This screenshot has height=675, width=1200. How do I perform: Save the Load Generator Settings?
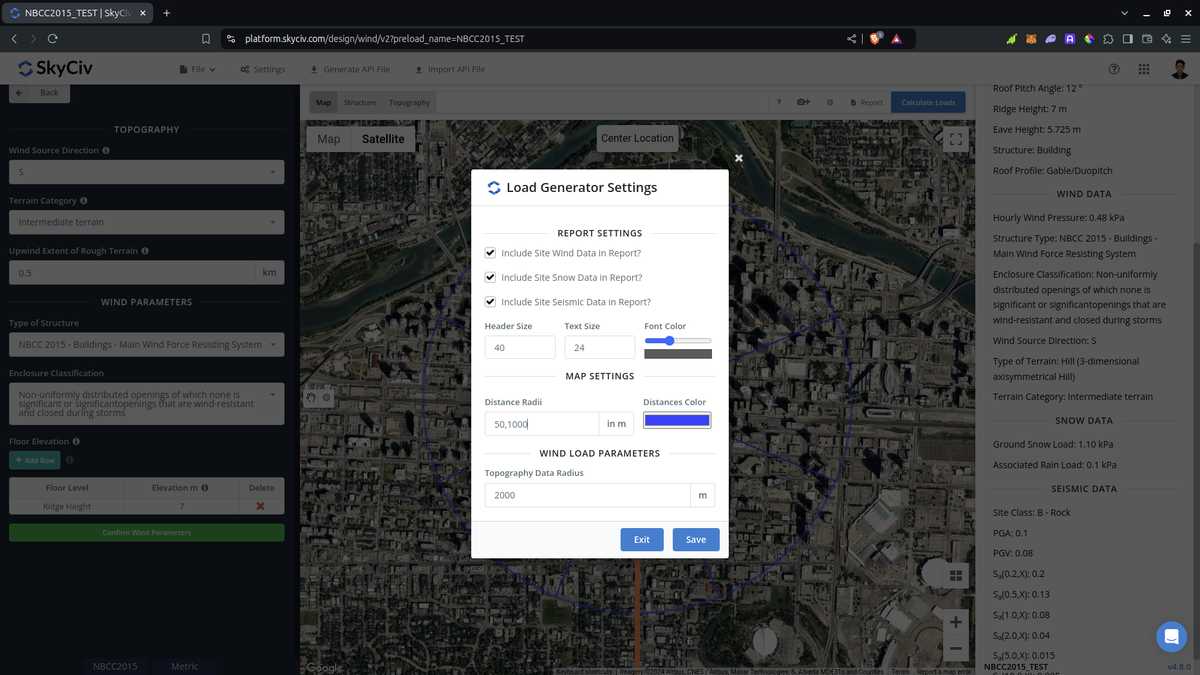click(695, 539)
